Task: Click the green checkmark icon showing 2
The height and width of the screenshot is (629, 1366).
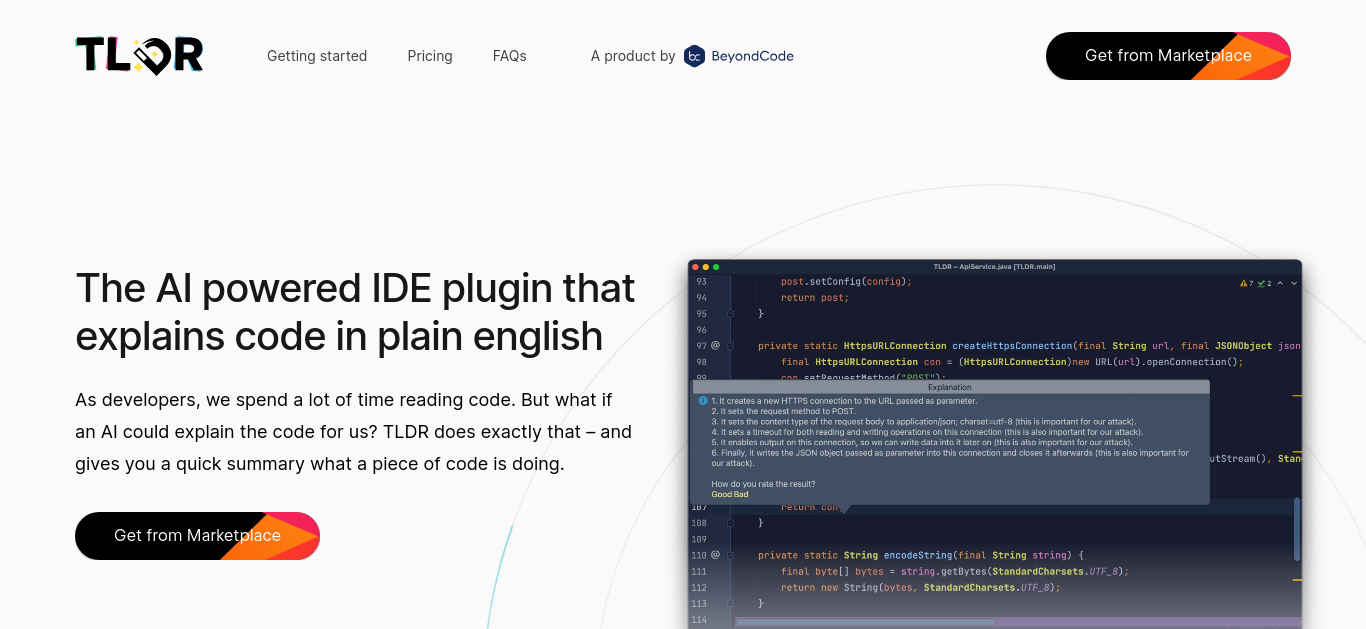Action: [1261, 283]
